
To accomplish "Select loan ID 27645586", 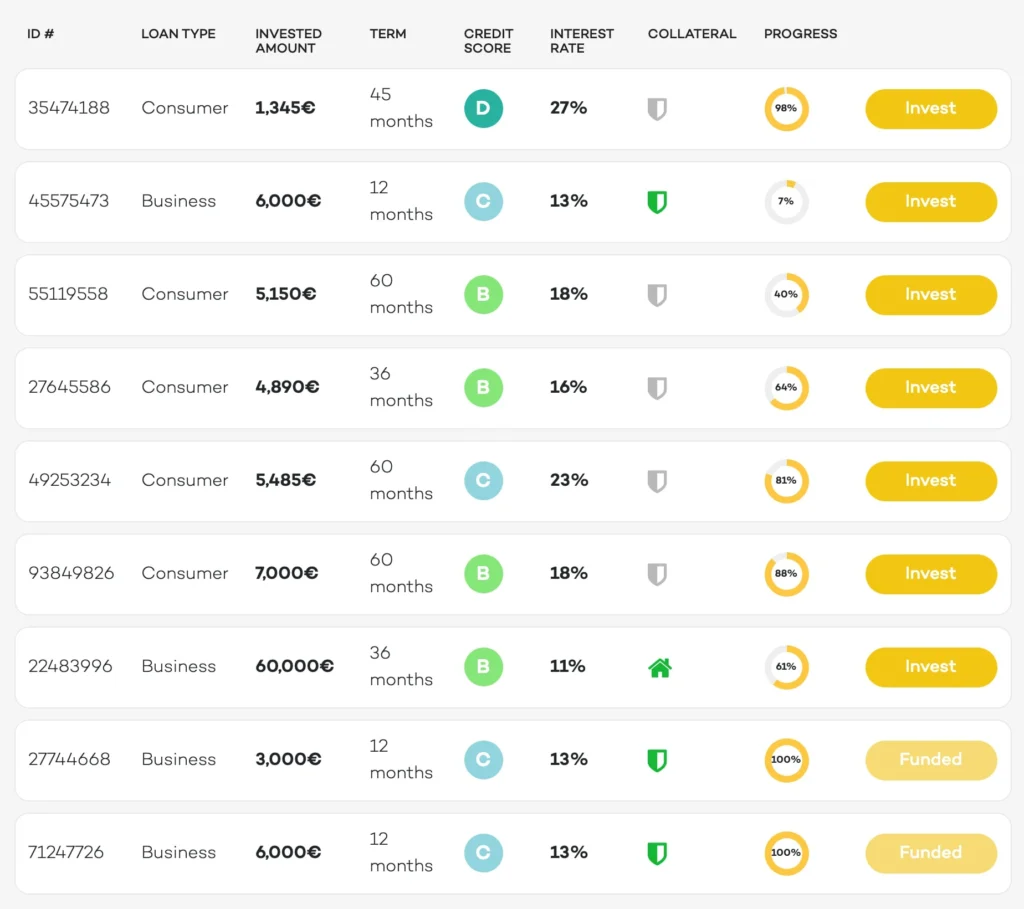I will point(69,387).
